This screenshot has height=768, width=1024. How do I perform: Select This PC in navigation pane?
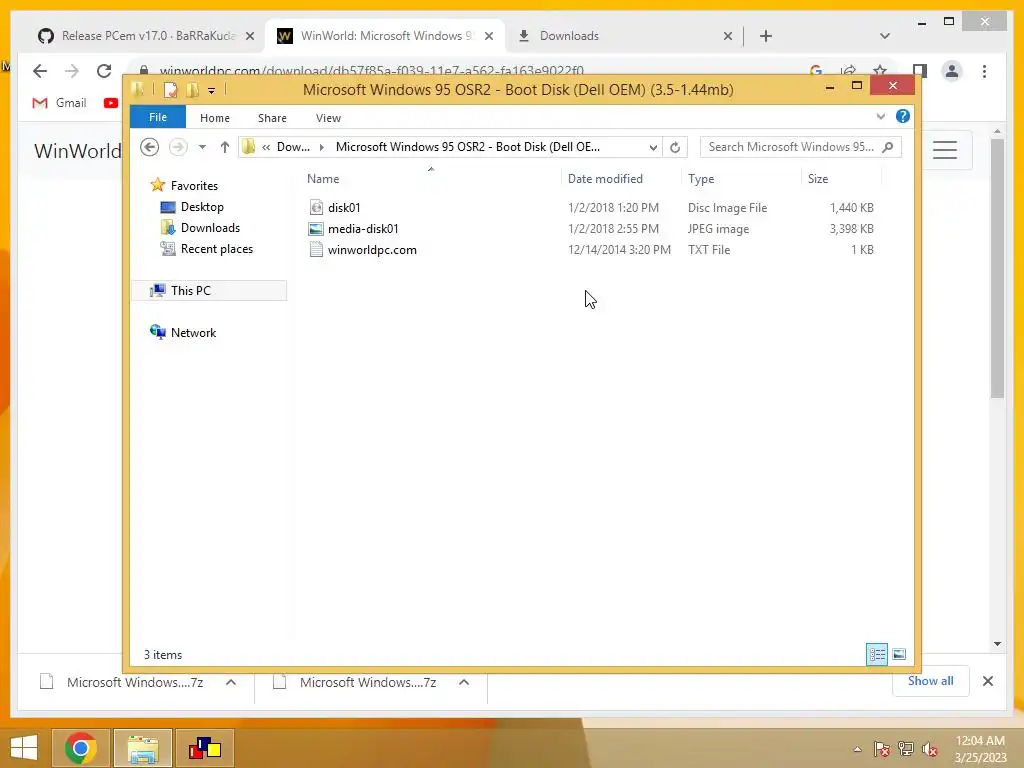209,291
